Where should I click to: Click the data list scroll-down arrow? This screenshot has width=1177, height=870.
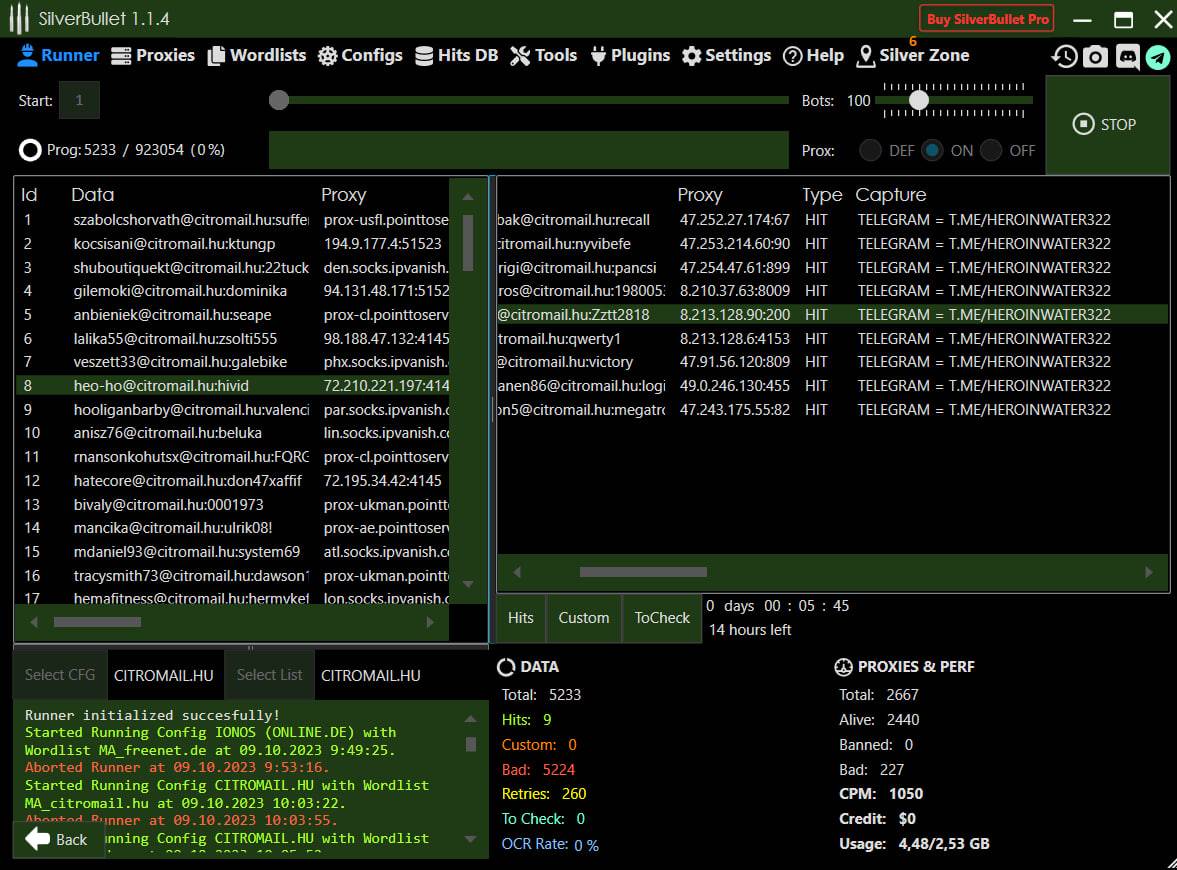(x=468, y=583)
